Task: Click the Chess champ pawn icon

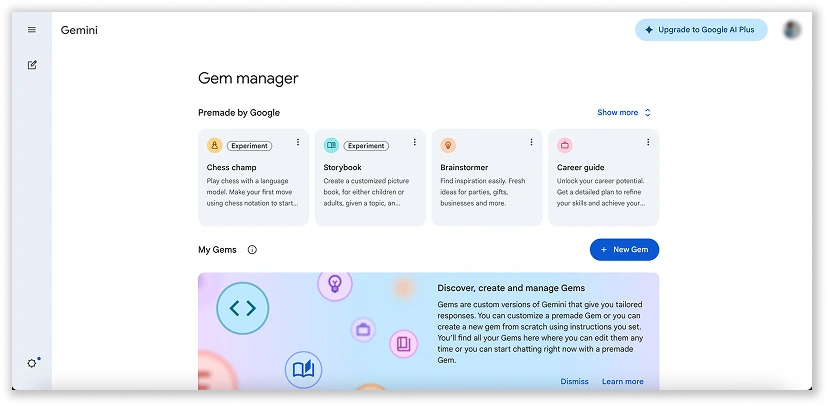Action: pos(214,146)
